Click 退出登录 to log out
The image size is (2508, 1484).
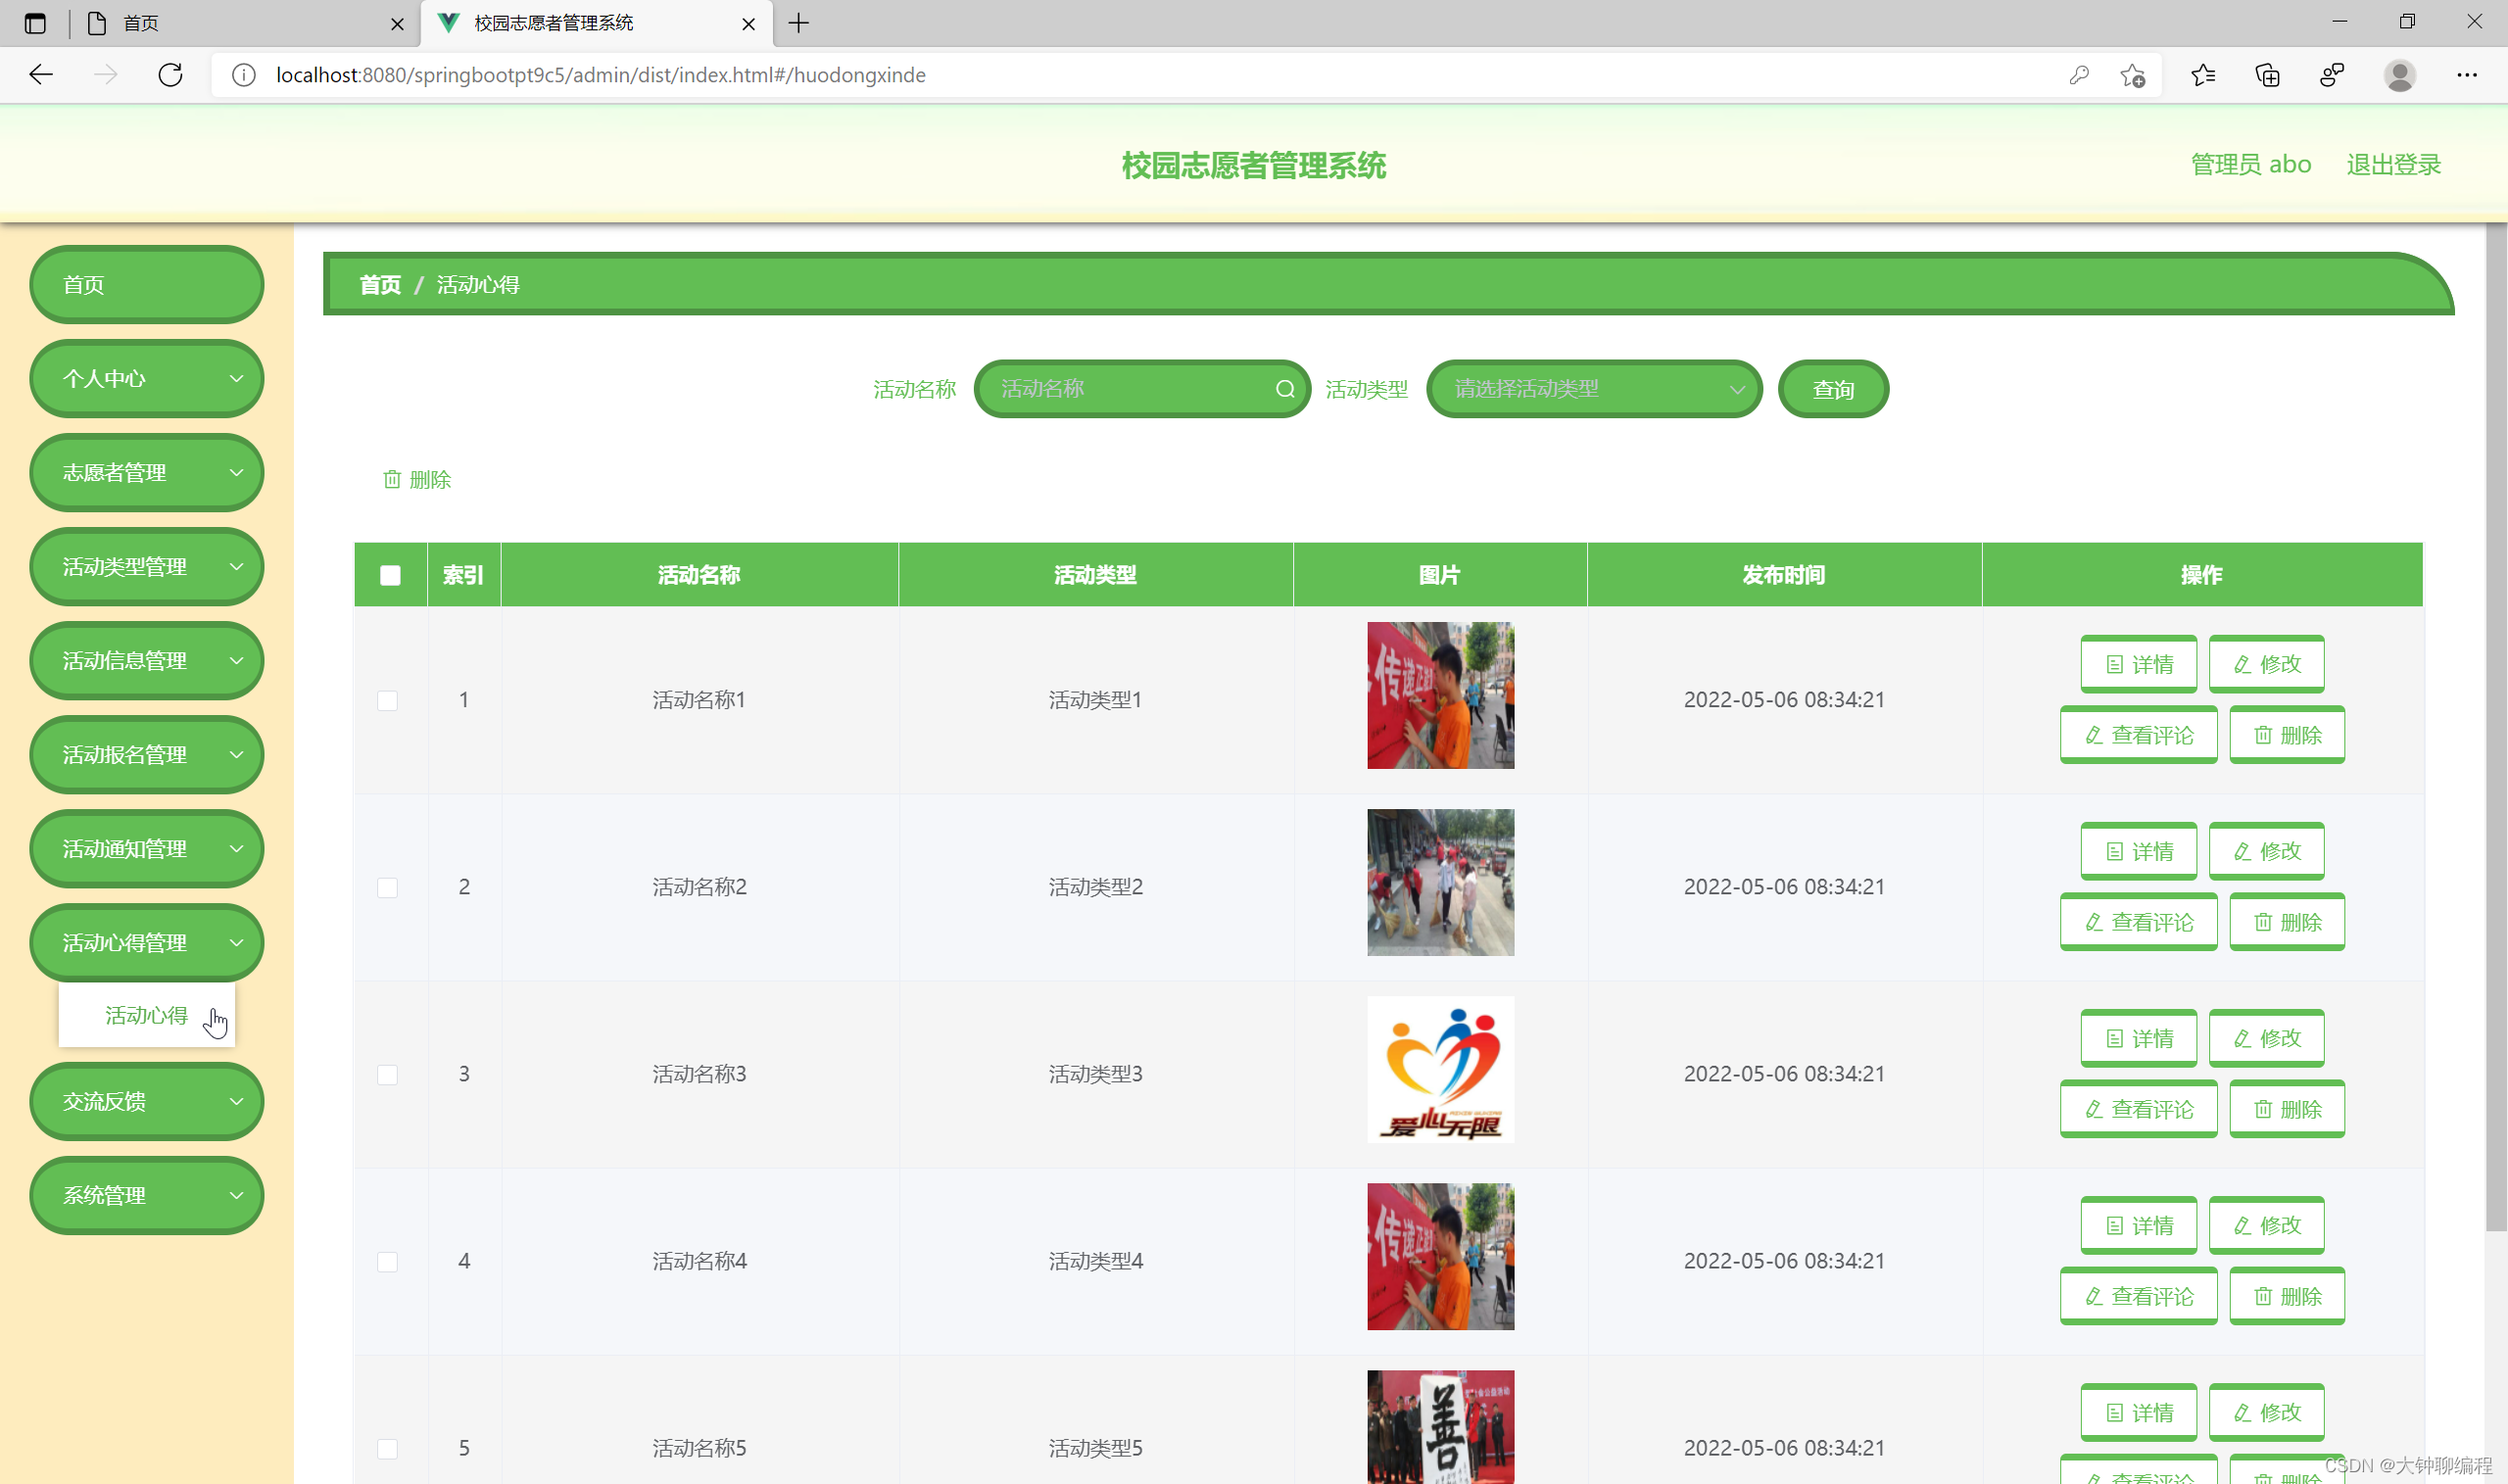point(2393,165)
